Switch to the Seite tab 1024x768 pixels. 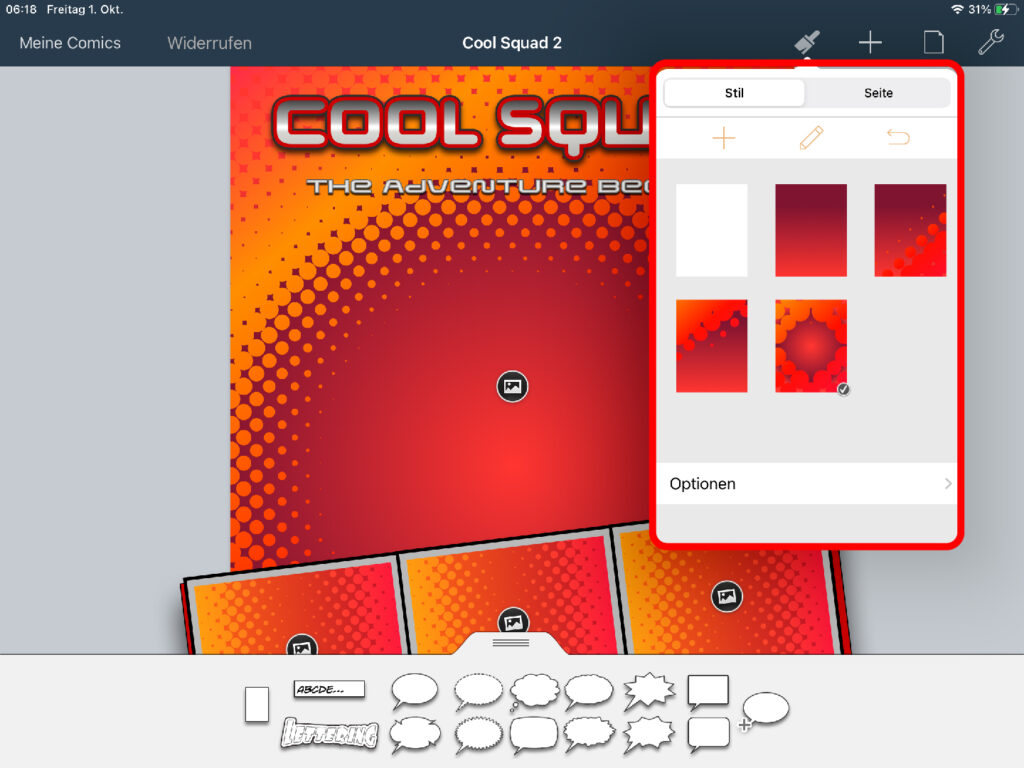[x=878, y=93]
